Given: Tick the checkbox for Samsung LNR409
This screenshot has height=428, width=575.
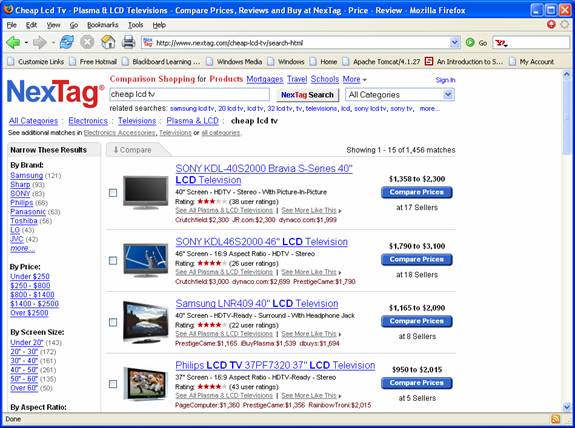Looking at the screenshot, I should tap(113, 322).
